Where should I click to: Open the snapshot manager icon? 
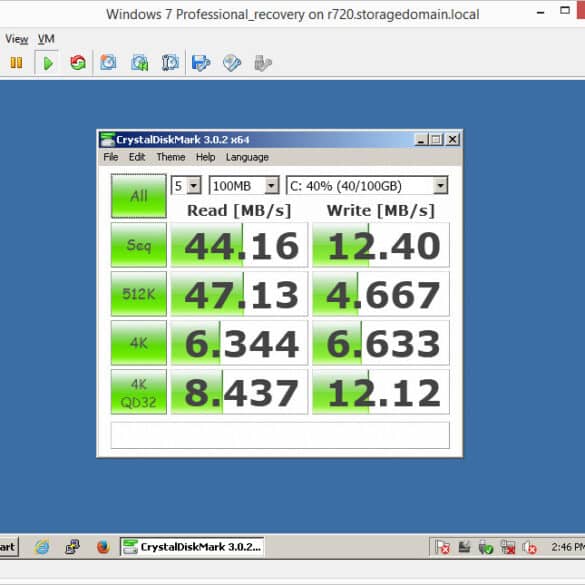[x=170, y=63]
